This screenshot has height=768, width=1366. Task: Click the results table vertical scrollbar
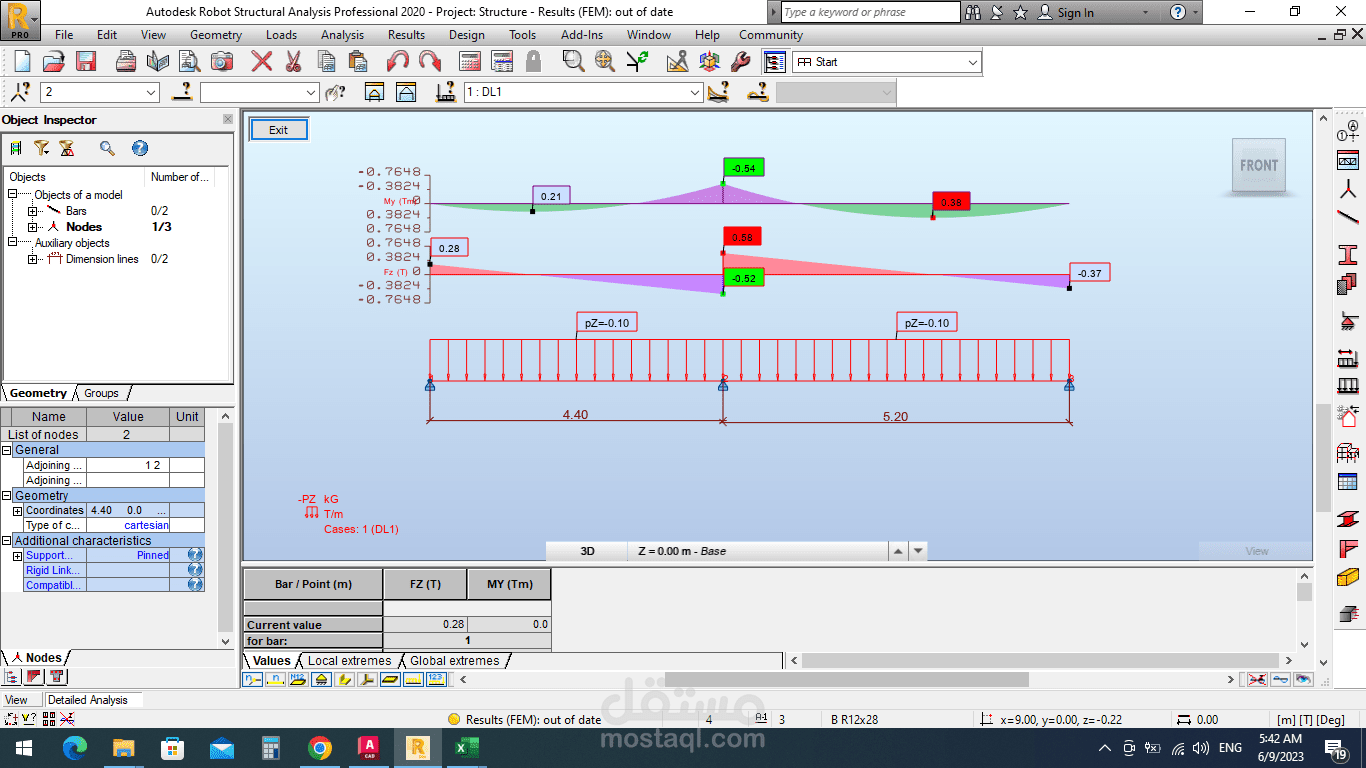1304,610
